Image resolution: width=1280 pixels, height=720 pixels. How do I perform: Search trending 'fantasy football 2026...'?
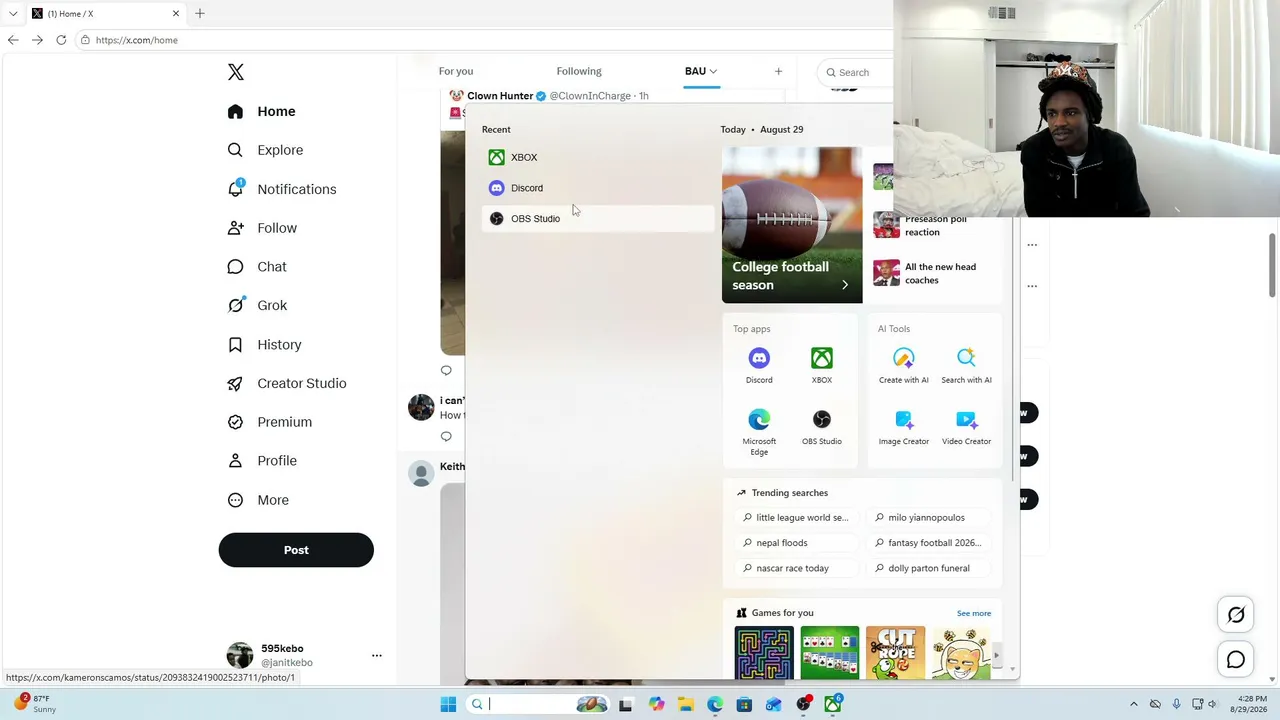click(x=930, y=543)
